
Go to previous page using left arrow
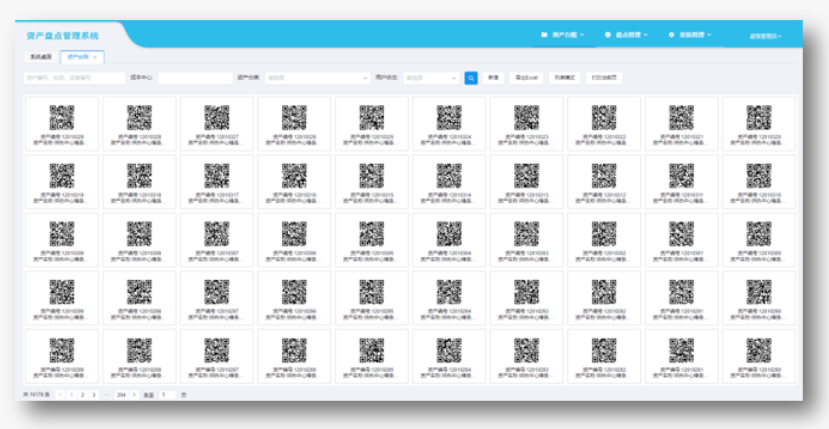click(60, 395)
